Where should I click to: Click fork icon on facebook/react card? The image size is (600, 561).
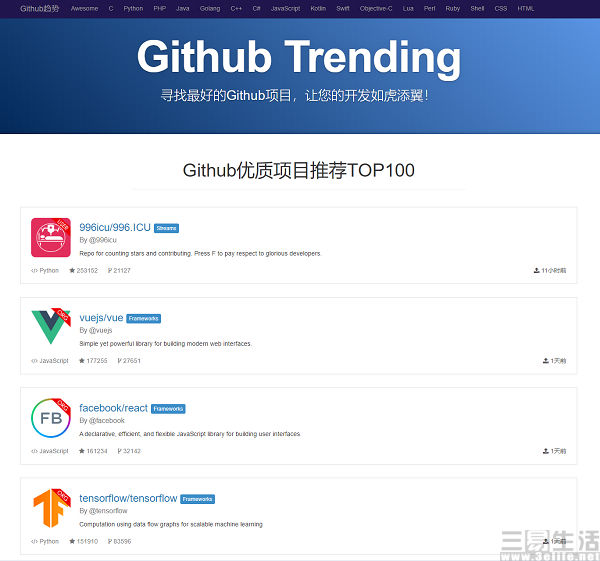[120, 451]
